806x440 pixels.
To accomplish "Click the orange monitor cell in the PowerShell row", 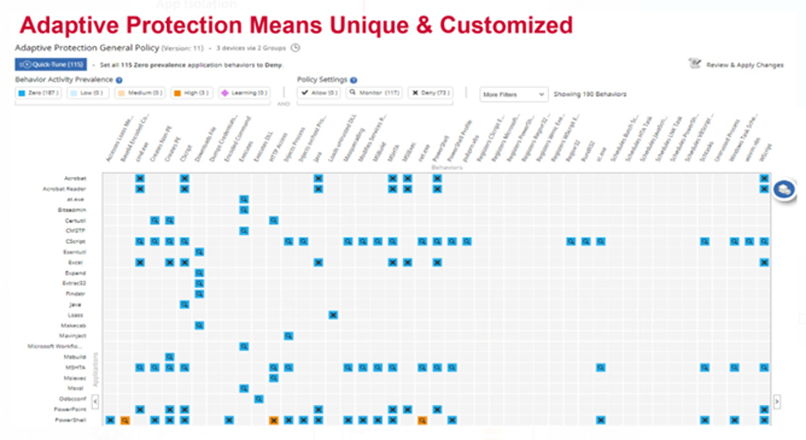I will pyautogui.click(x=124, y=420).
